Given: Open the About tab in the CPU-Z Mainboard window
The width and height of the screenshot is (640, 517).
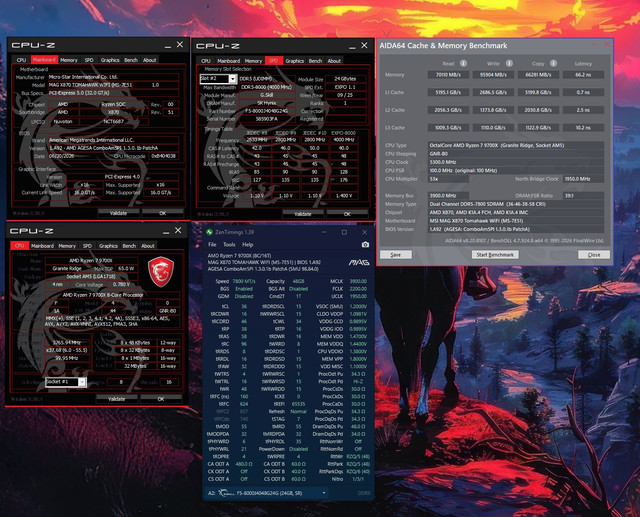Looking at the screenshot, I should click(149, 60).
